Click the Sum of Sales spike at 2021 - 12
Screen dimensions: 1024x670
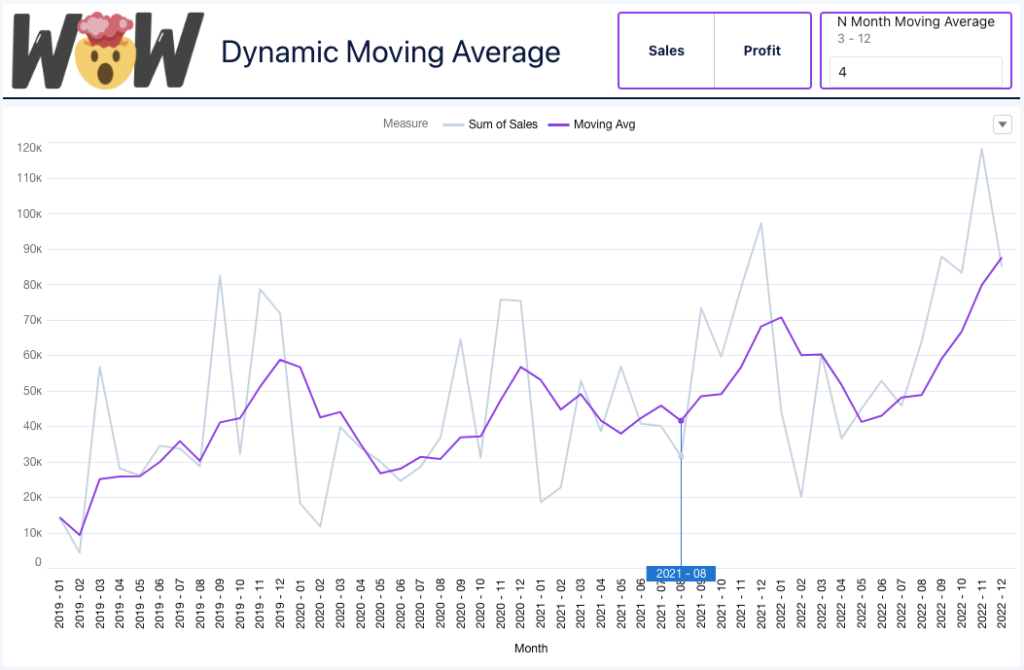click(761, 223)
